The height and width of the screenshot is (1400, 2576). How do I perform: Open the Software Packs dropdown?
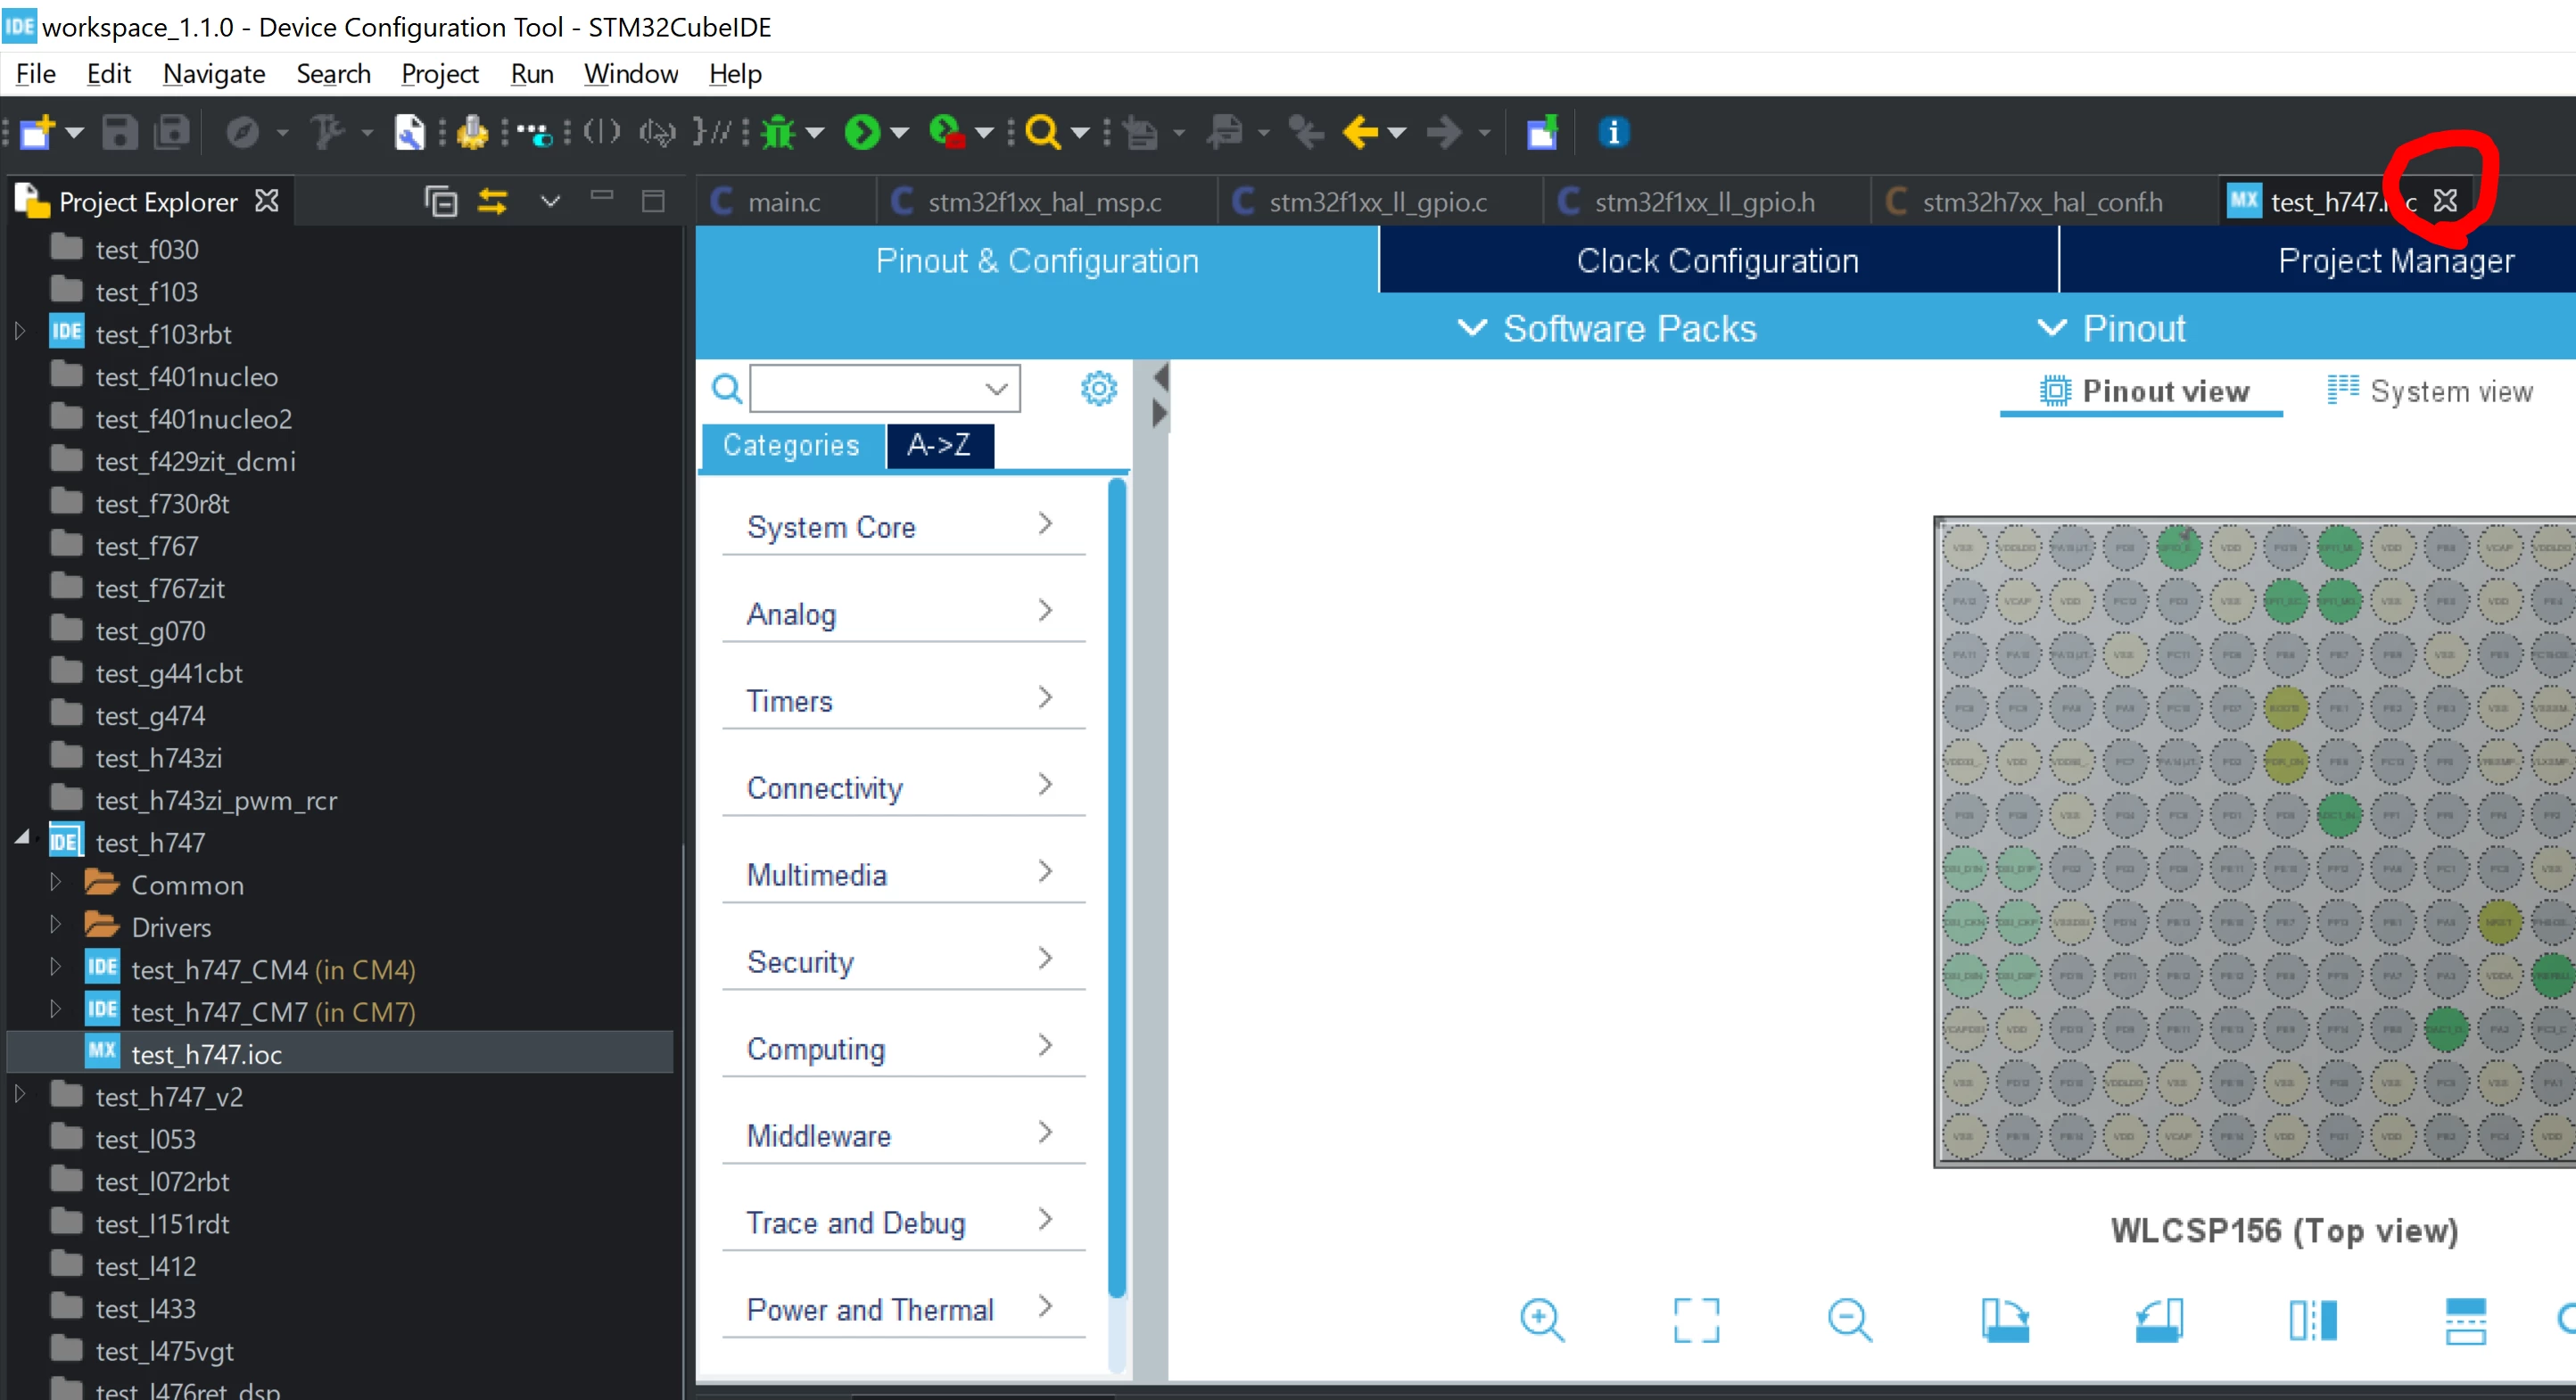point(1606,328)
